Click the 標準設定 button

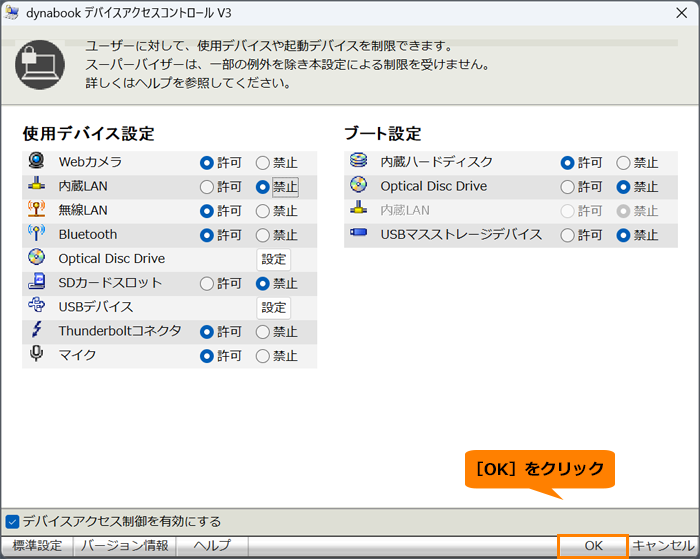[x=37, y=546]
